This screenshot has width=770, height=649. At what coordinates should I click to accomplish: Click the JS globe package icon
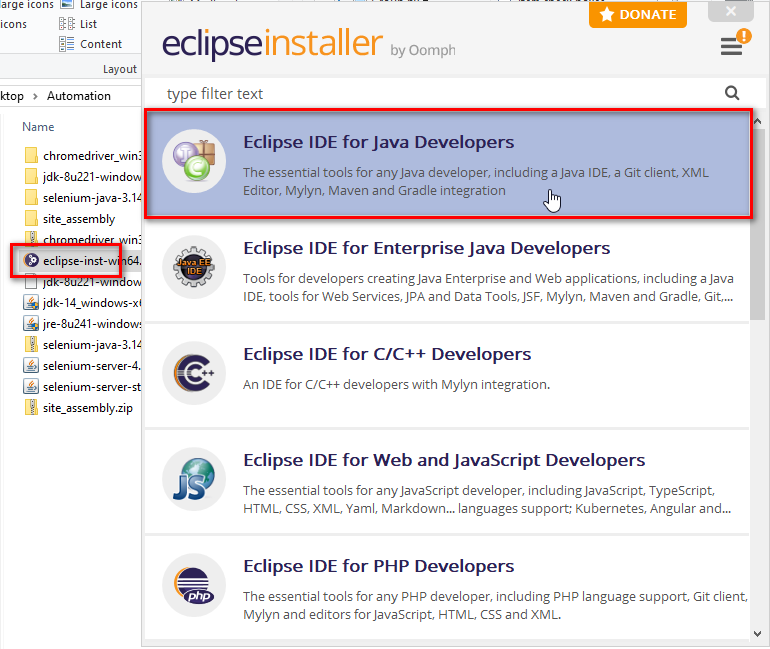click(194, 479)
